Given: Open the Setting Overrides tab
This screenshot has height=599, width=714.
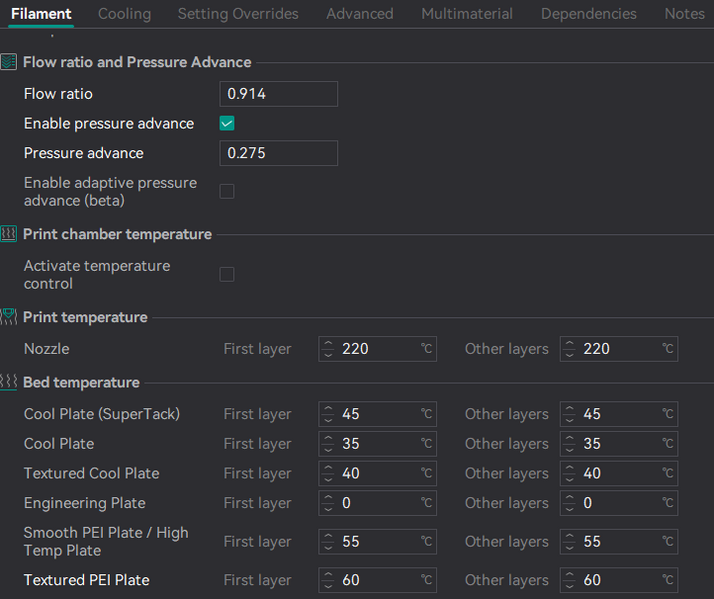Looking at the screenshot, I should pyautogui.click(x=238, y=14).
